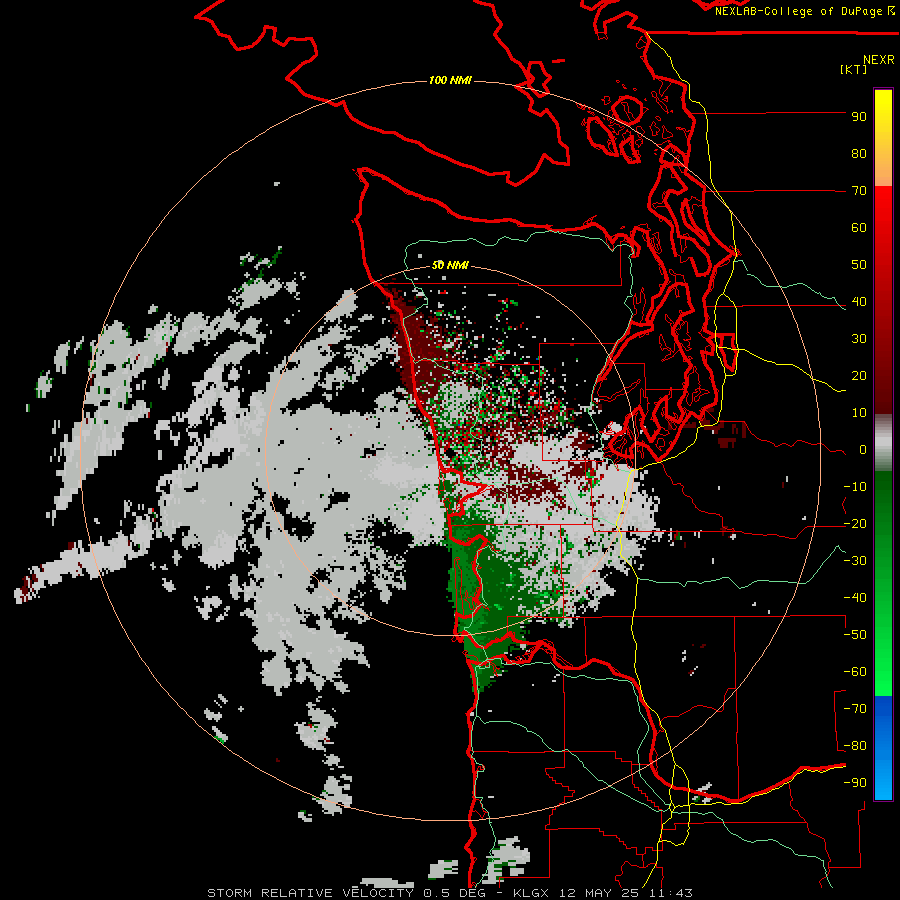Click the -20 value on velocity legend
Viewport: 900px width, 900px height.
pyautogui.click(x=855, y=524)
